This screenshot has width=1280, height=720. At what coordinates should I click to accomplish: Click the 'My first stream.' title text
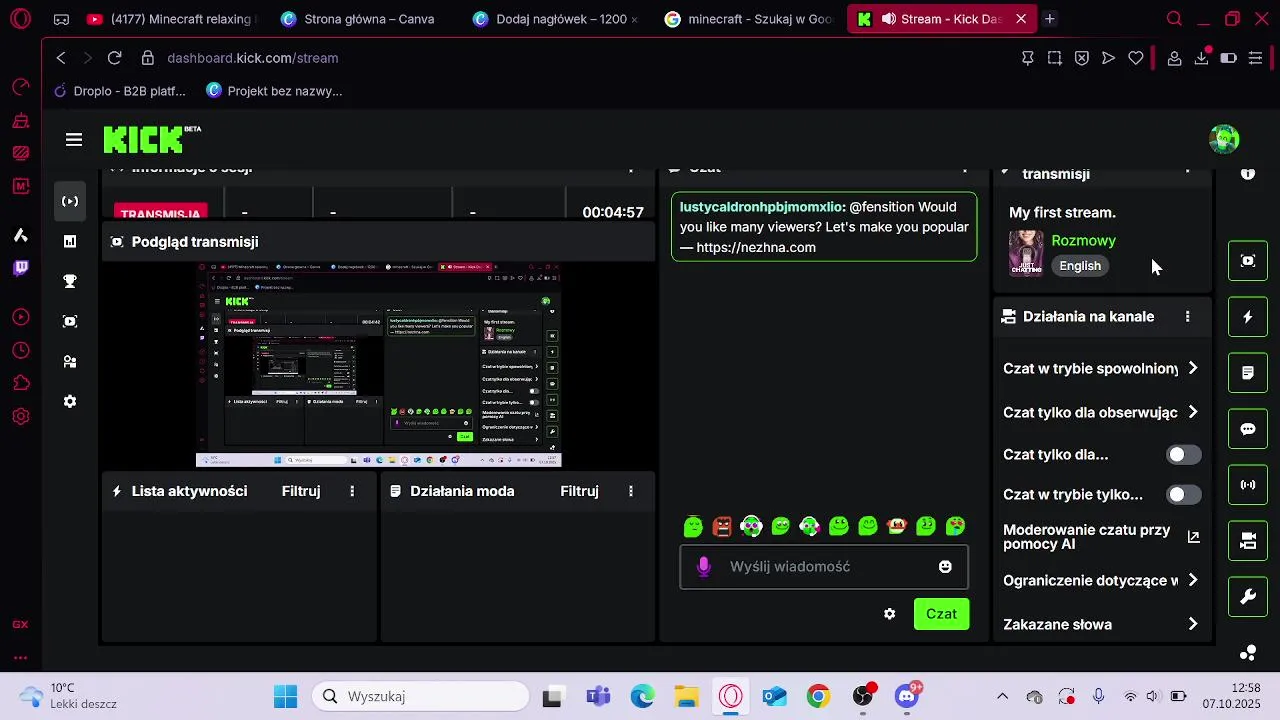click(1062, 212)
